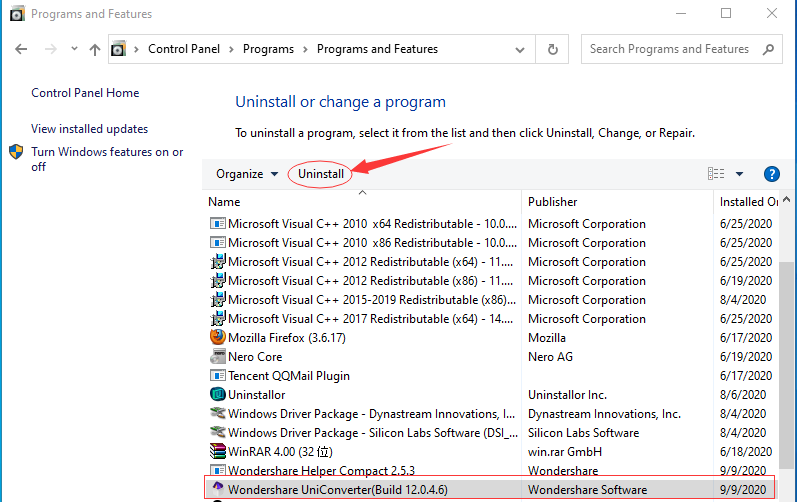Select WinRAR 4.00 (32 位) entry

coord(280,452)
